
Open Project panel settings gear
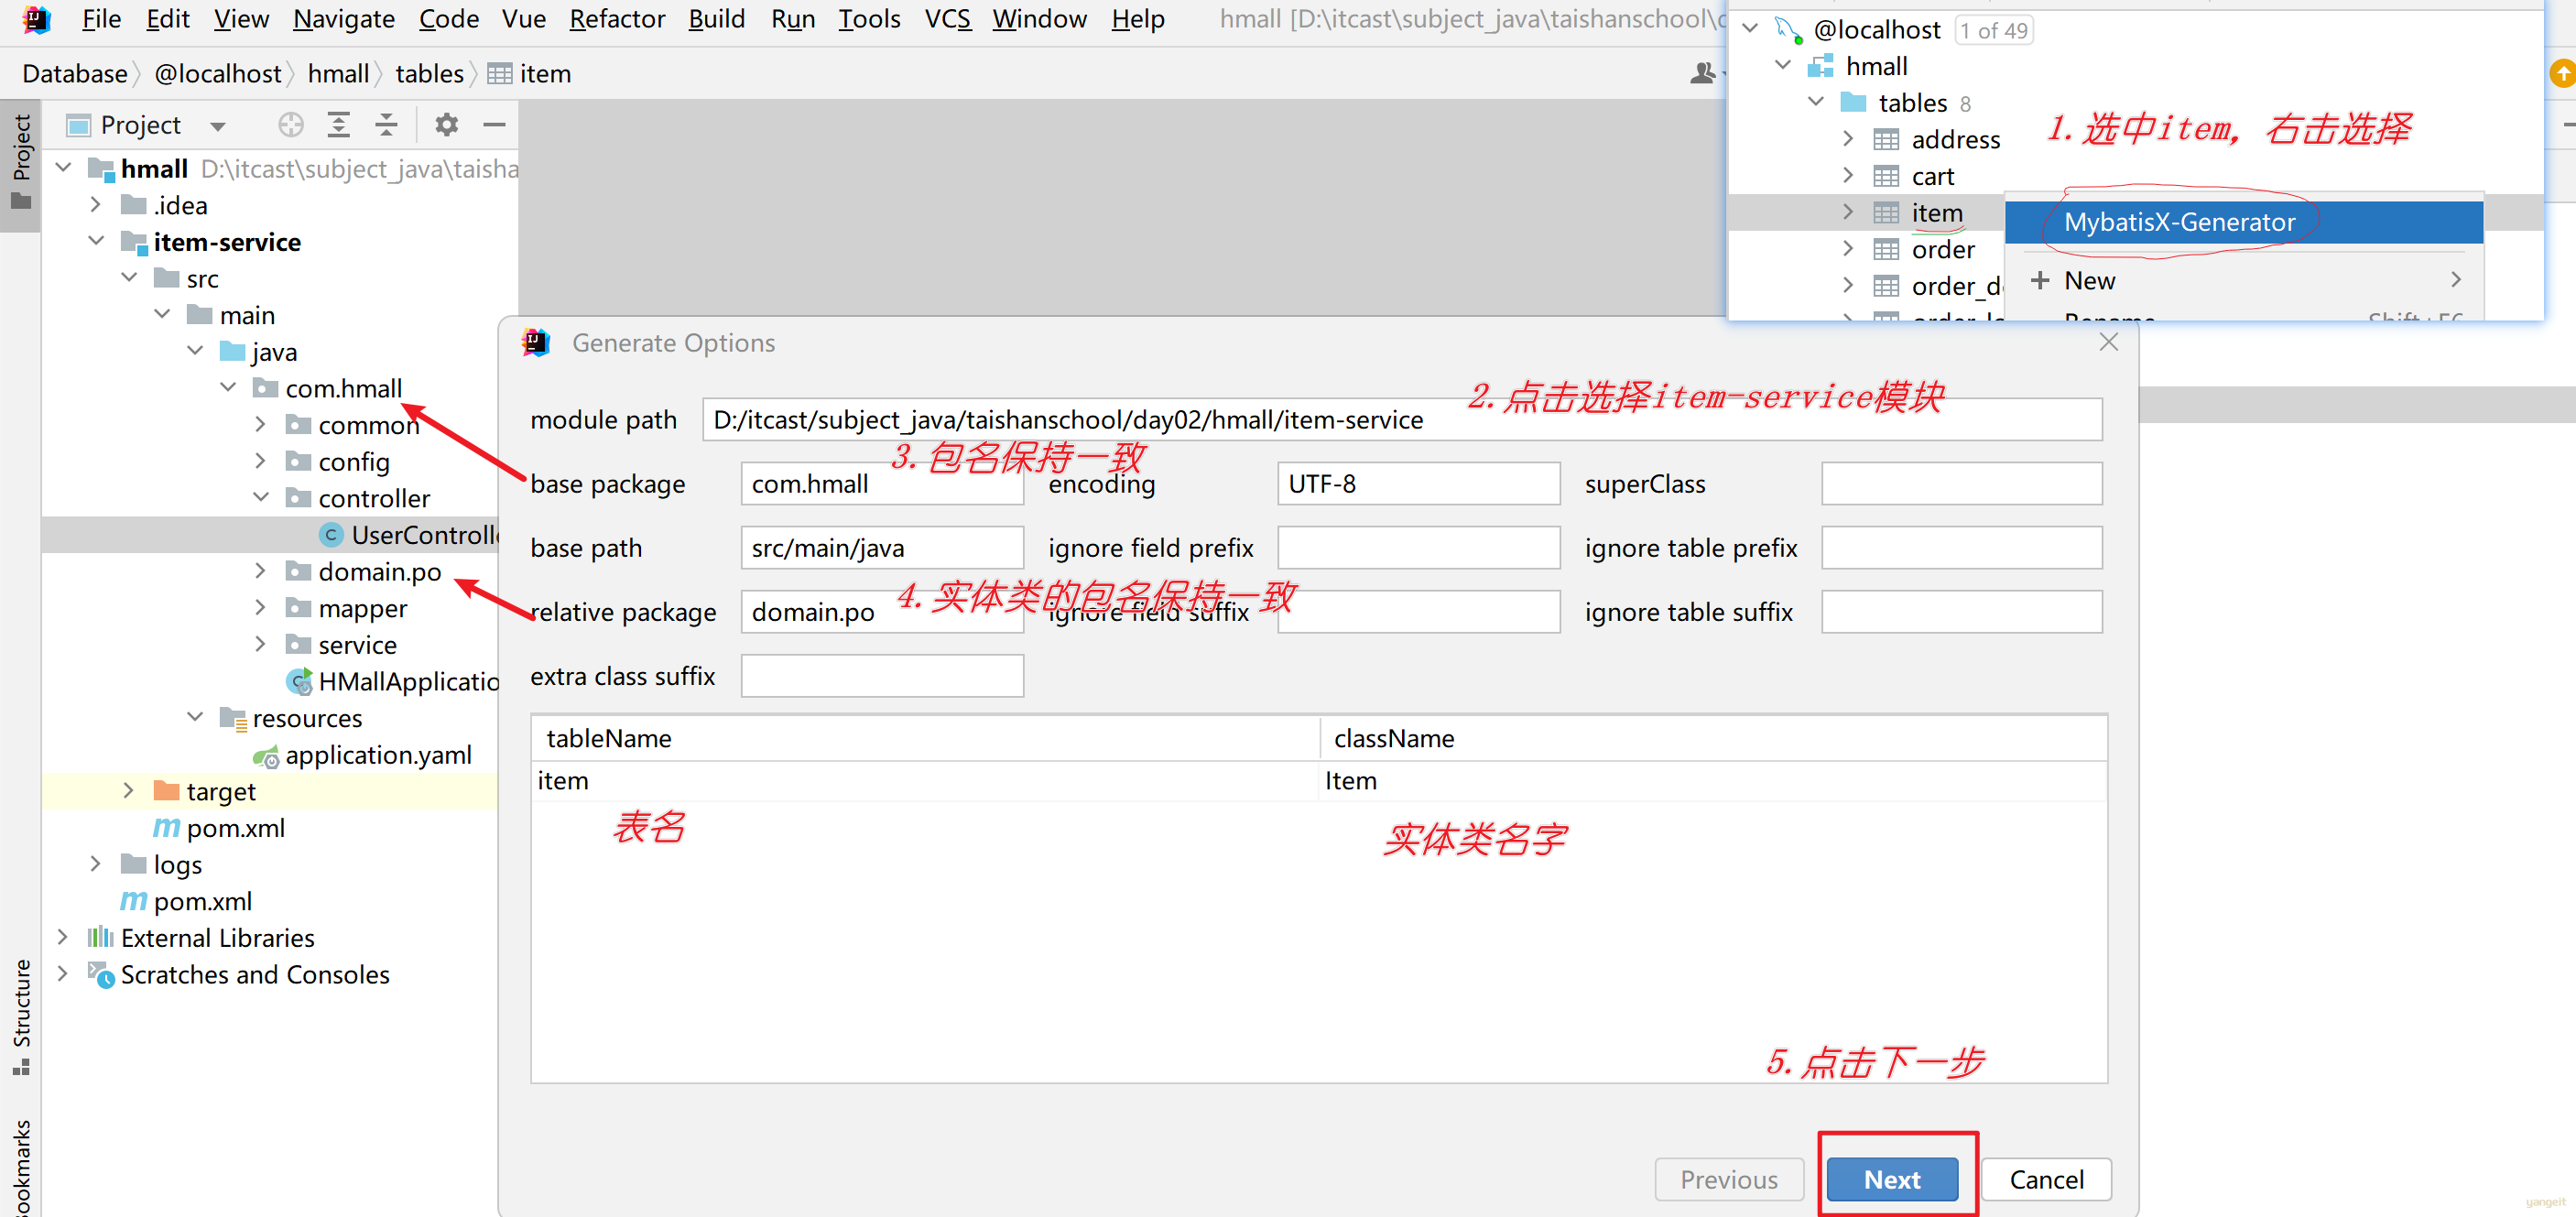(446, 125)
